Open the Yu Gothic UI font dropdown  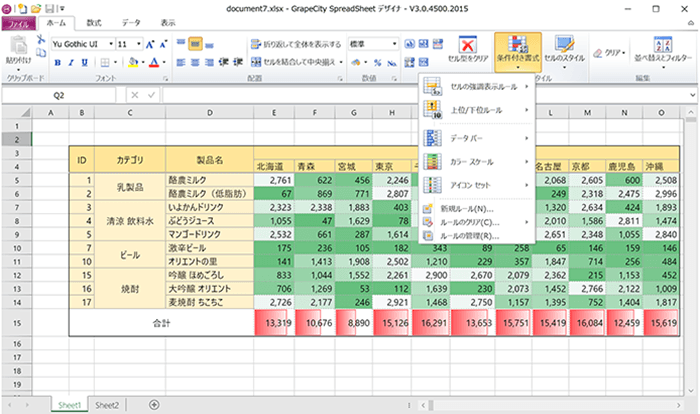point(108,44)
